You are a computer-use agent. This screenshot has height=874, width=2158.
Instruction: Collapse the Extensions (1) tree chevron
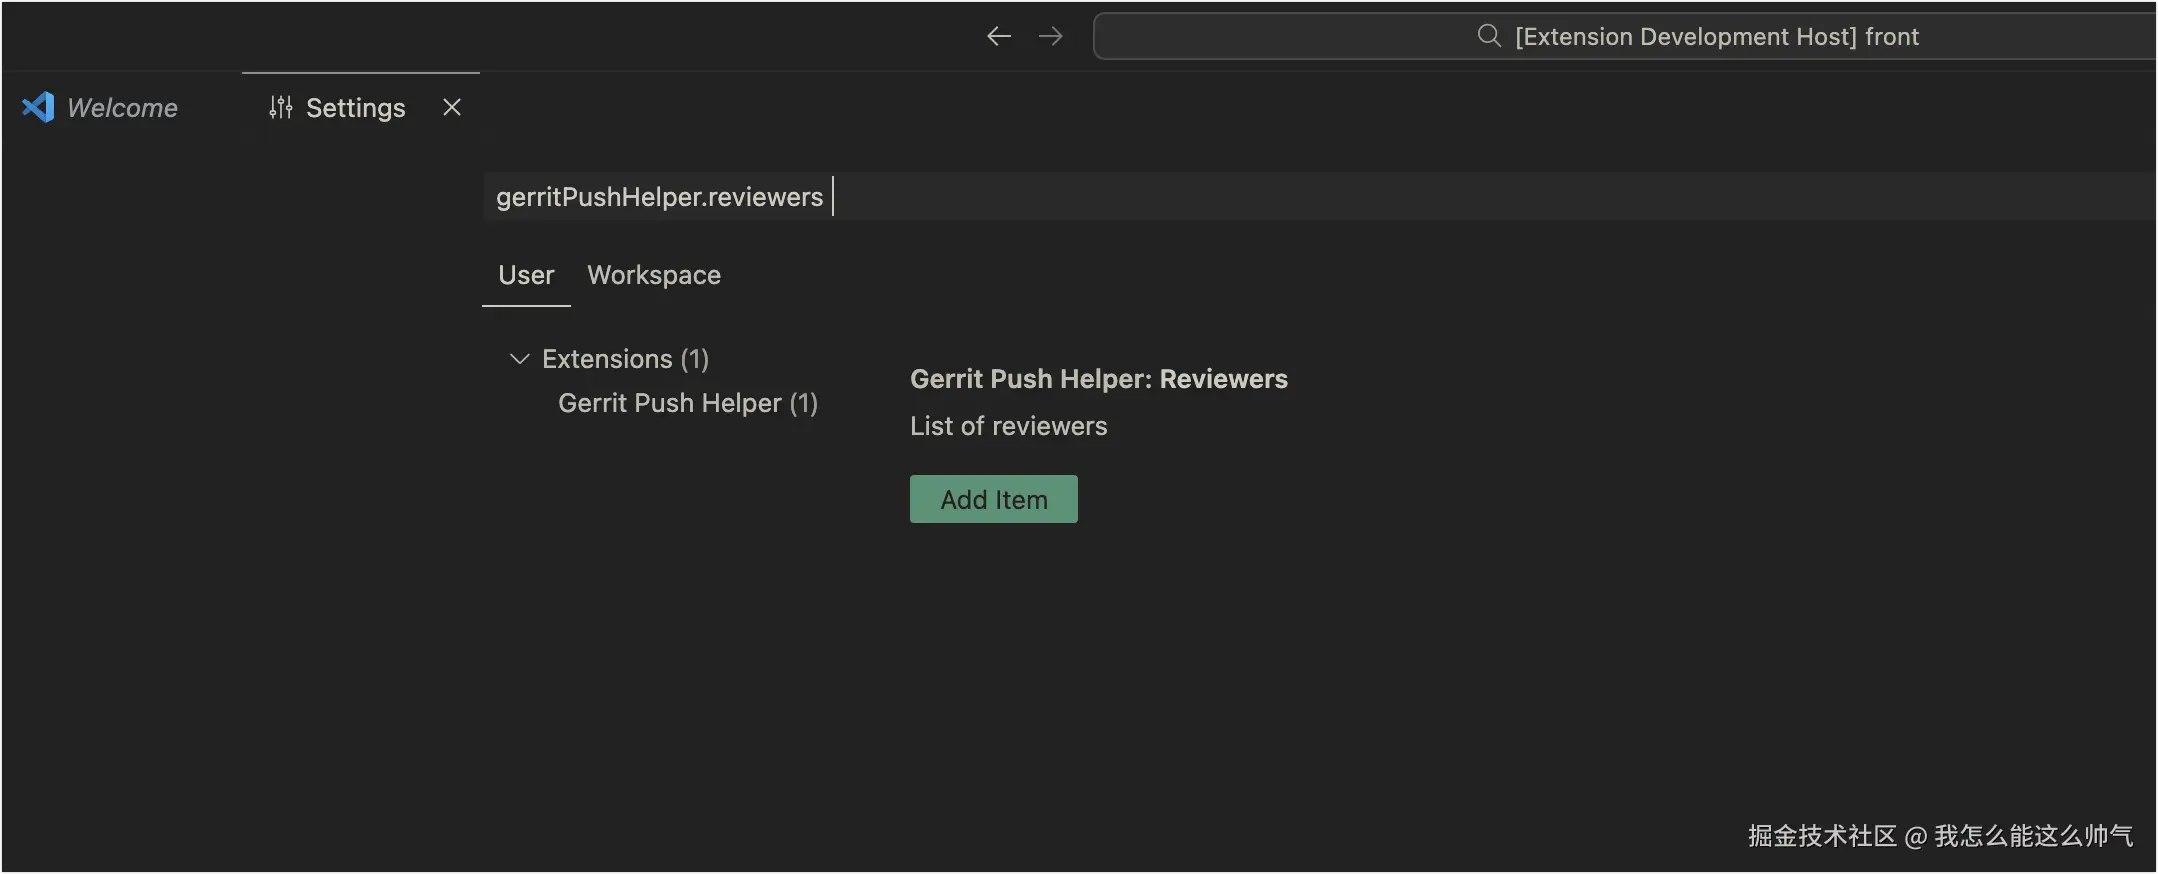click(519, 359)
